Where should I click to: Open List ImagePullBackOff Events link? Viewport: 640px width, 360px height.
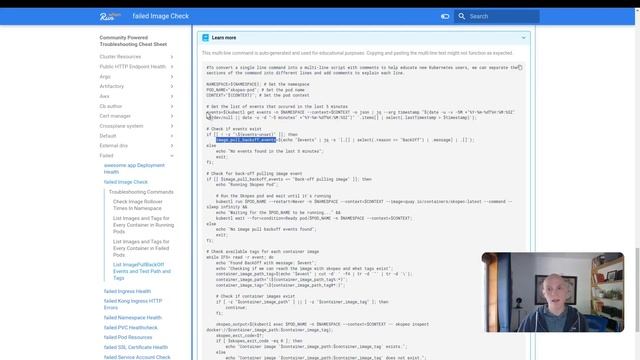(x=142, y=271)
